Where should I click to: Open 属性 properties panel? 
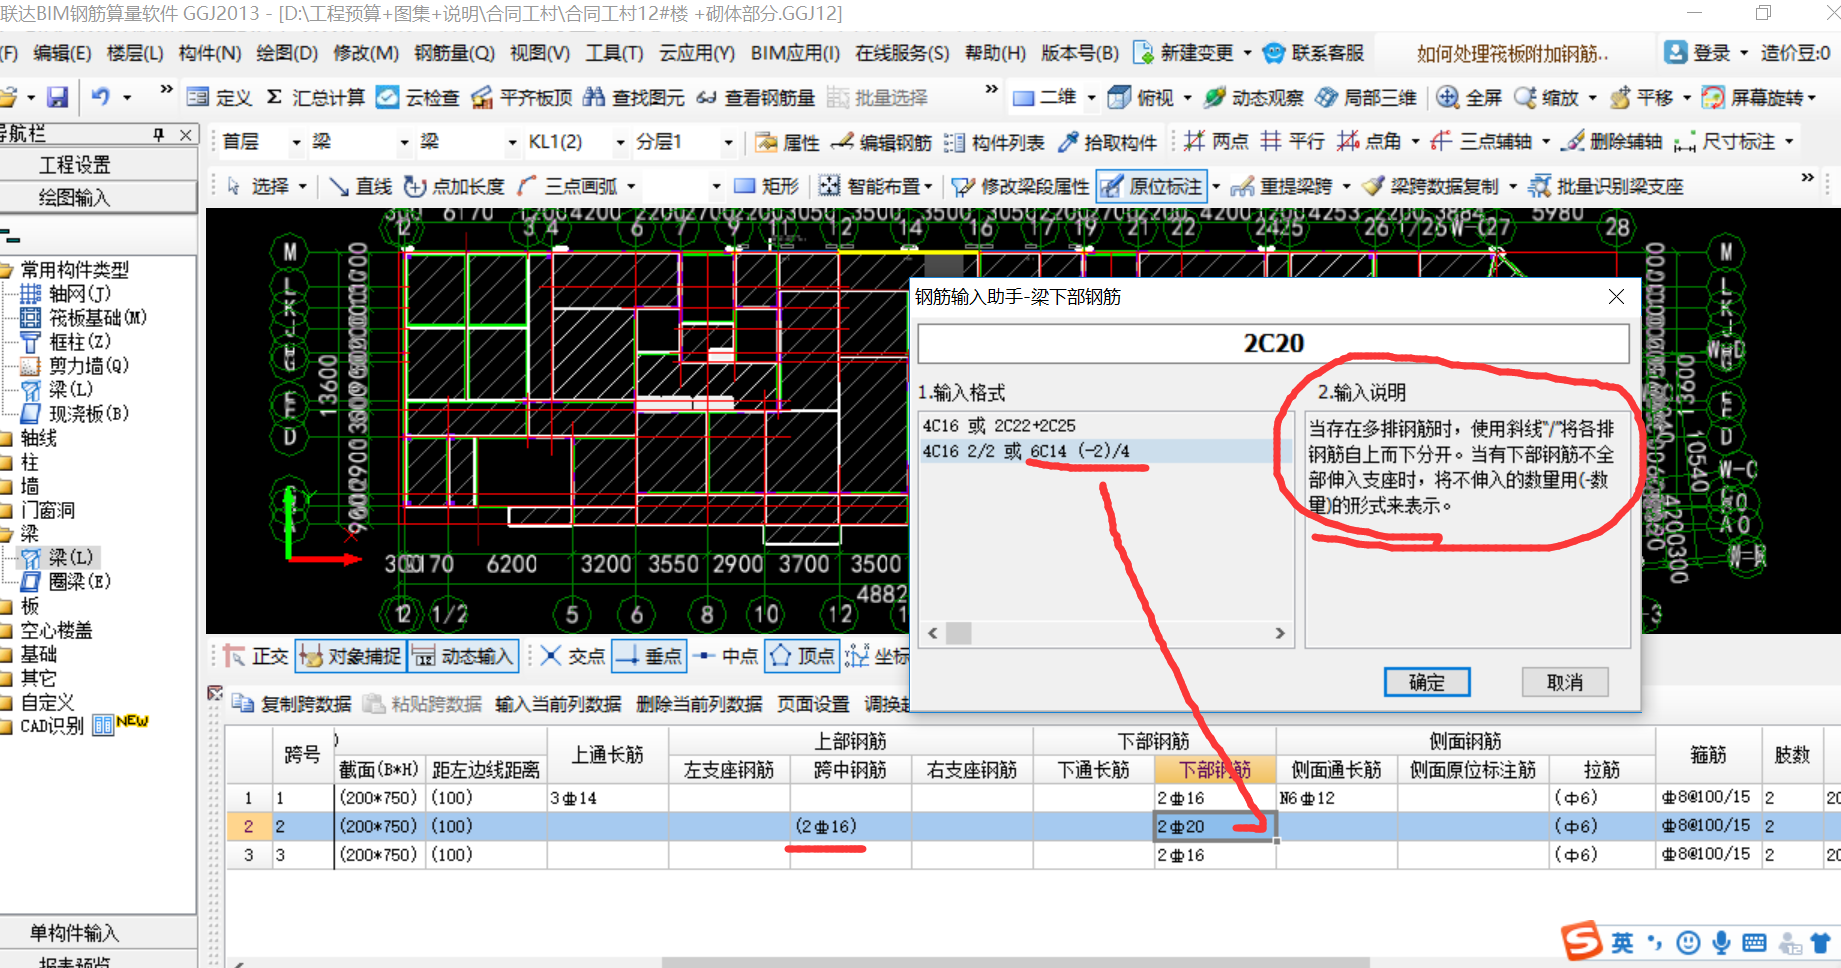pos(788,142)
